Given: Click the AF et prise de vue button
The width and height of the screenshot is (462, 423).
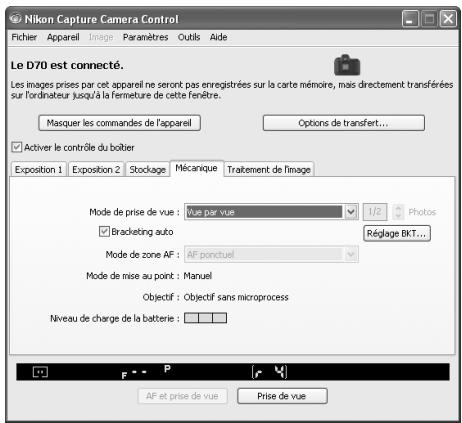Looking at the screenshot, I should (x=182, y=396).
